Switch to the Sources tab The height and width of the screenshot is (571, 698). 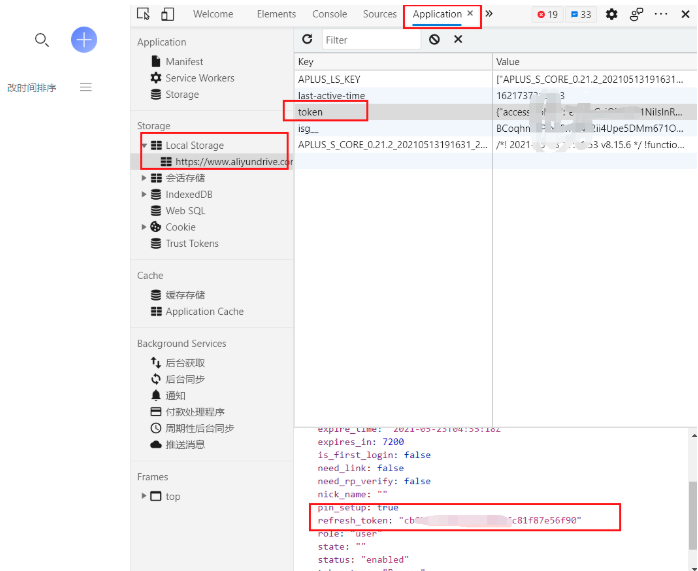click(380, 14)
